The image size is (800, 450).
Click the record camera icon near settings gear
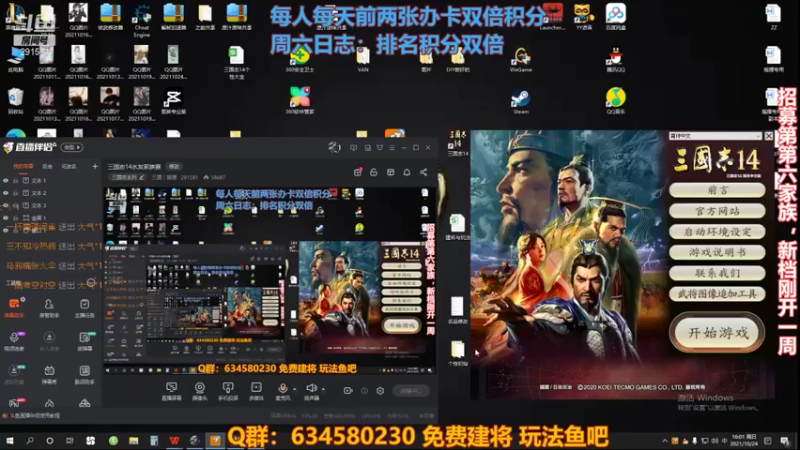click(348, 391)
